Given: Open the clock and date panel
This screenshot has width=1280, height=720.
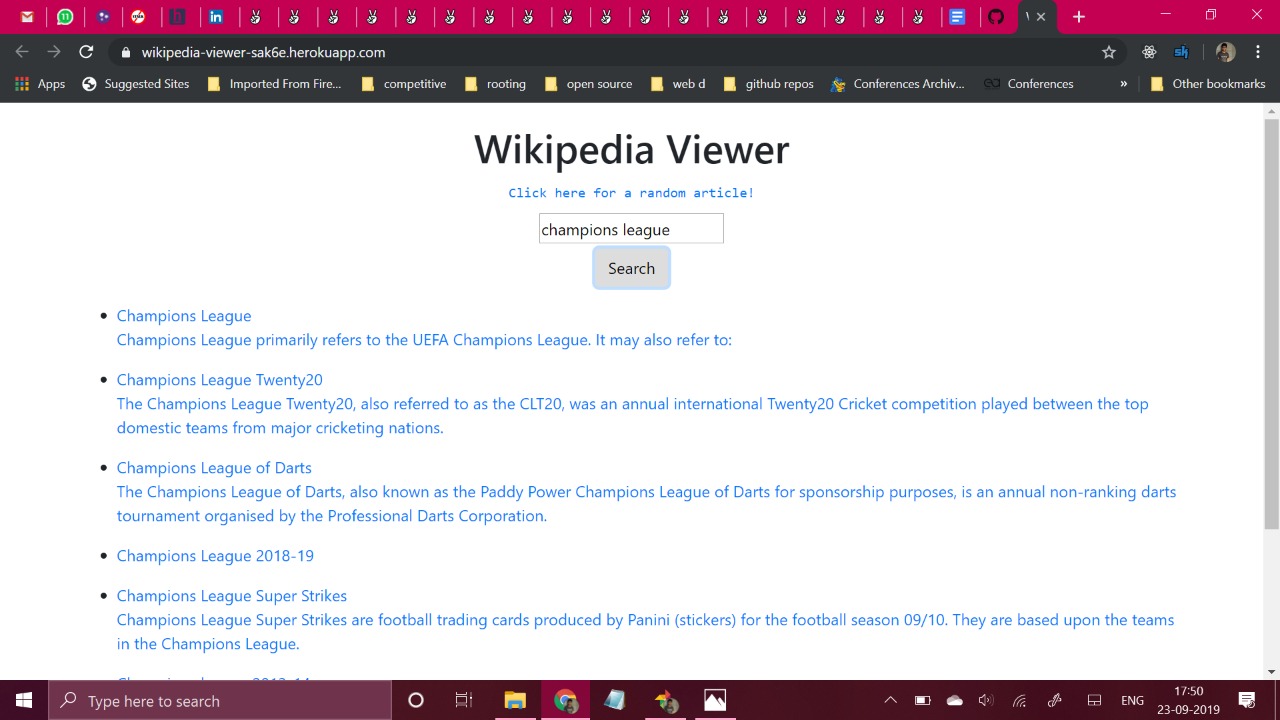Looking at the screenshot, I should point(1188,700).
